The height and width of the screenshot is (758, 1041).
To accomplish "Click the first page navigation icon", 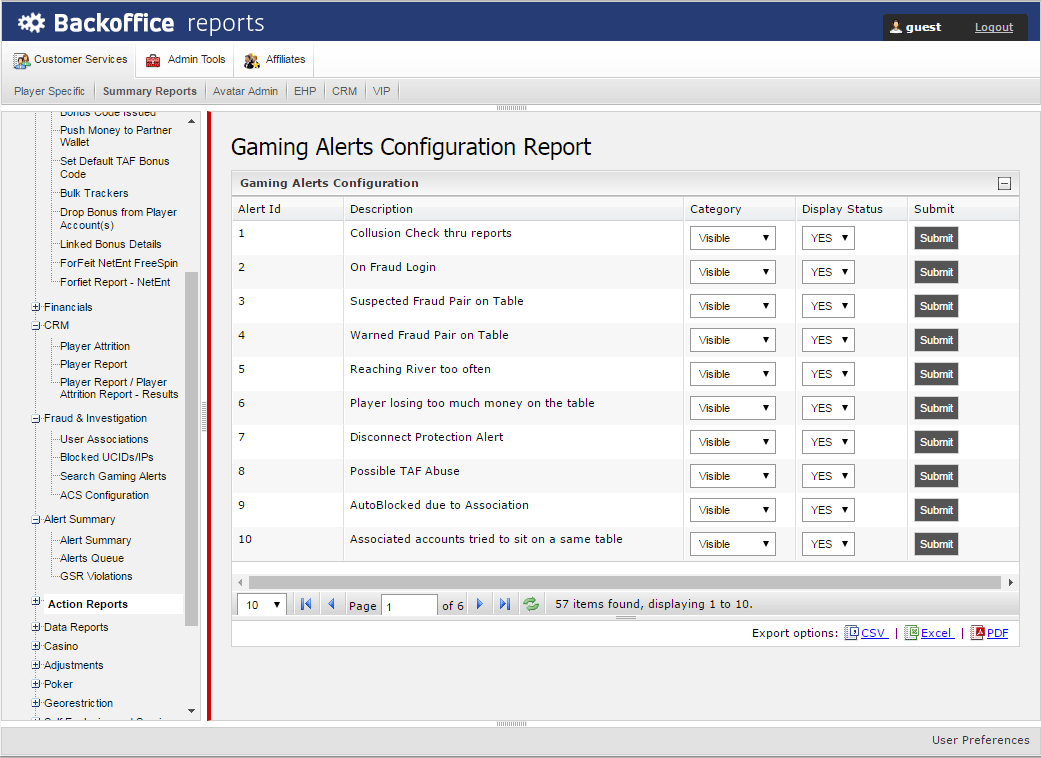I will [x=306, y=604].
